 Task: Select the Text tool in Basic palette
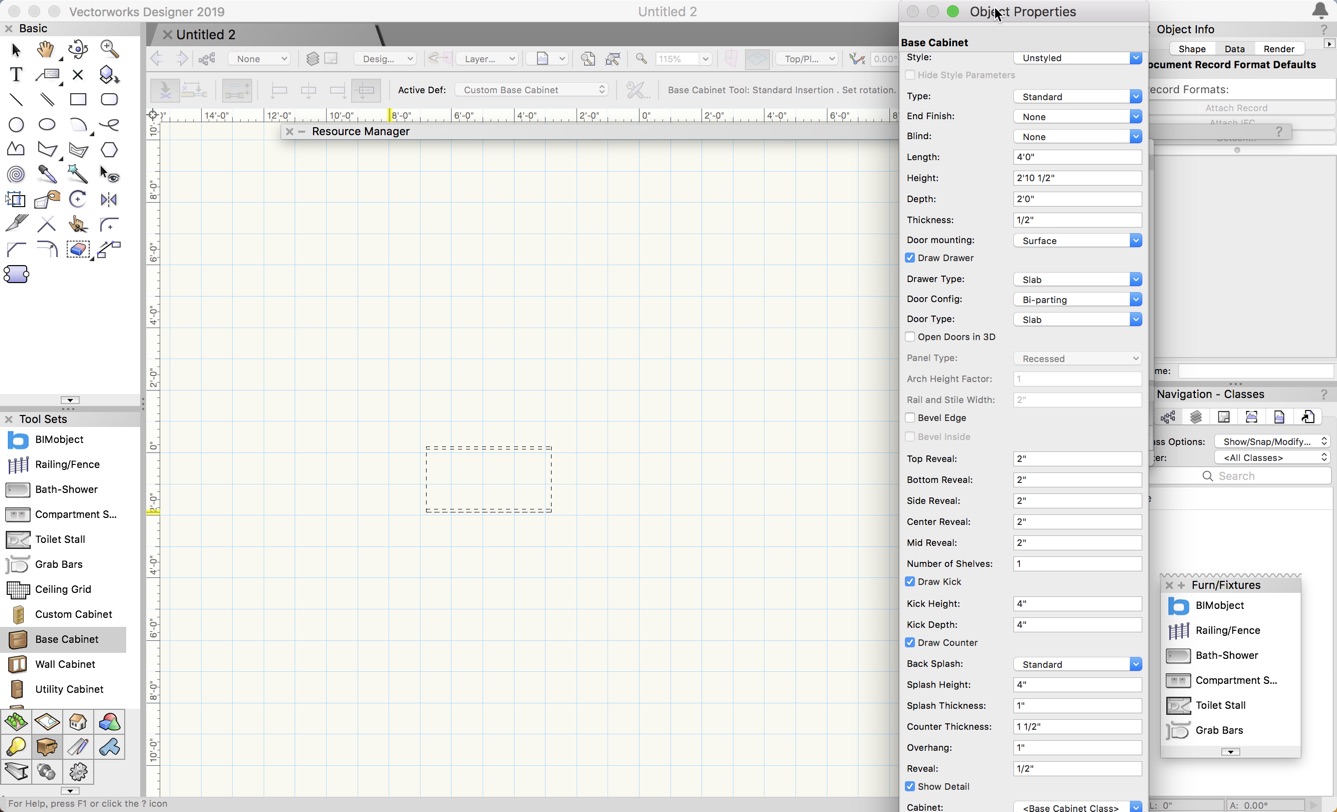click(16, 74)
